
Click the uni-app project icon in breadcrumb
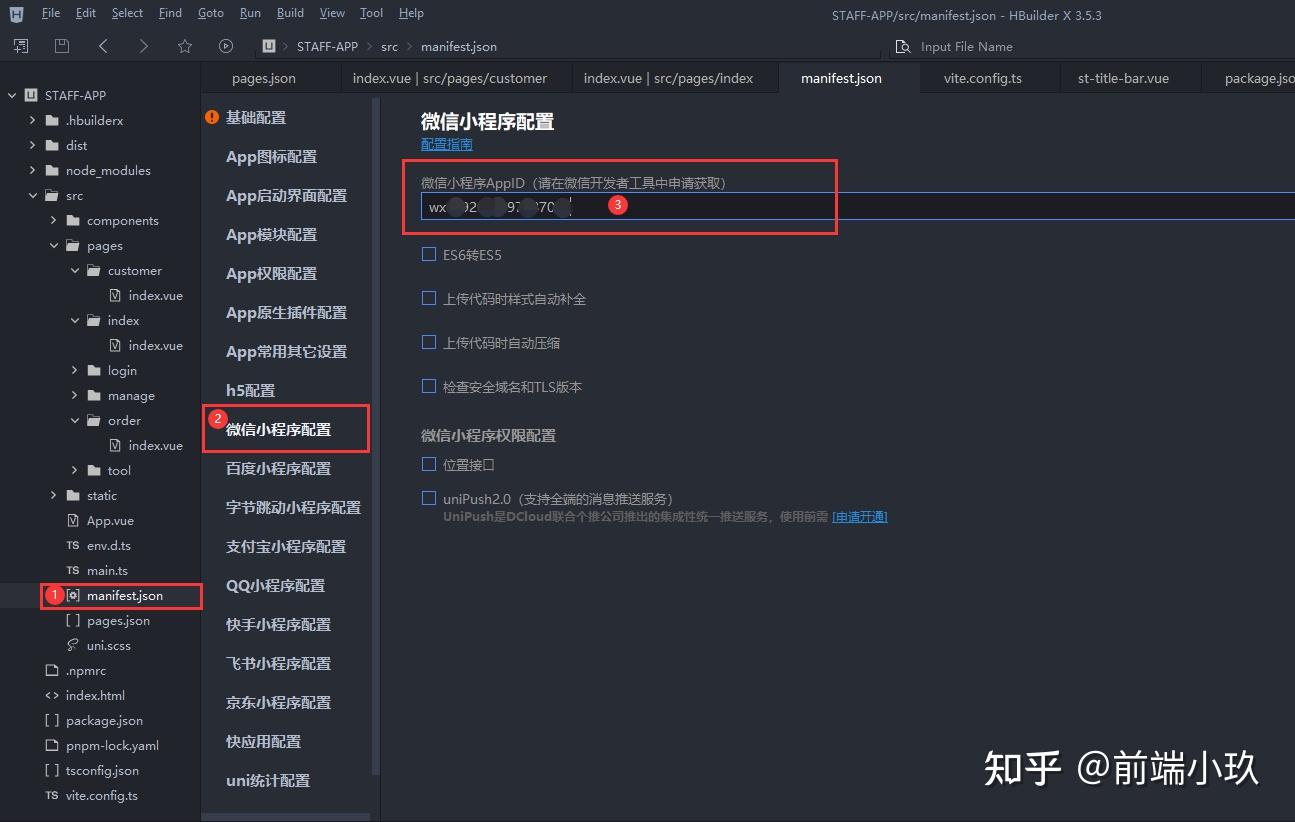(x=266, y=46)
